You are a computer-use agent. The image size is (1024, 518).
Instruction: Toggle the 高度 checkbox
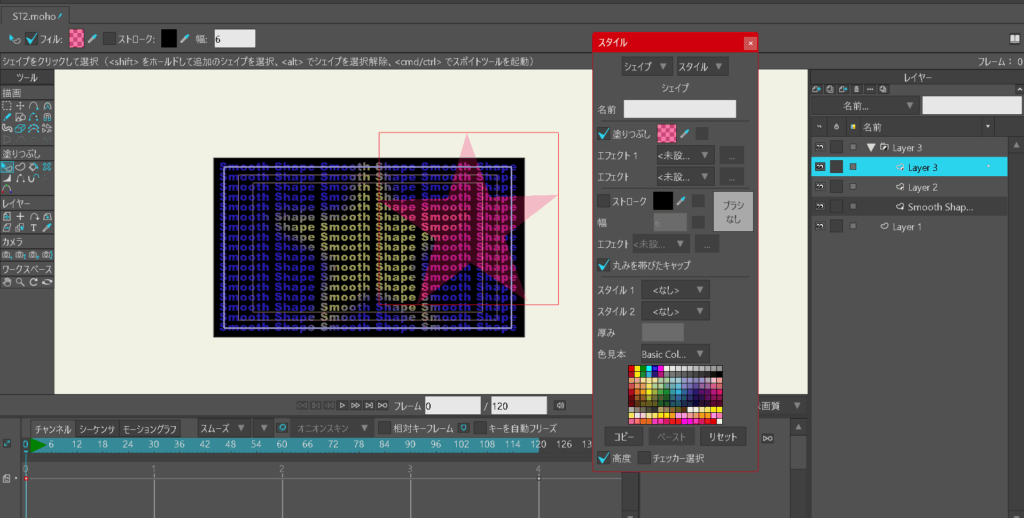click(x=603, y=458)
